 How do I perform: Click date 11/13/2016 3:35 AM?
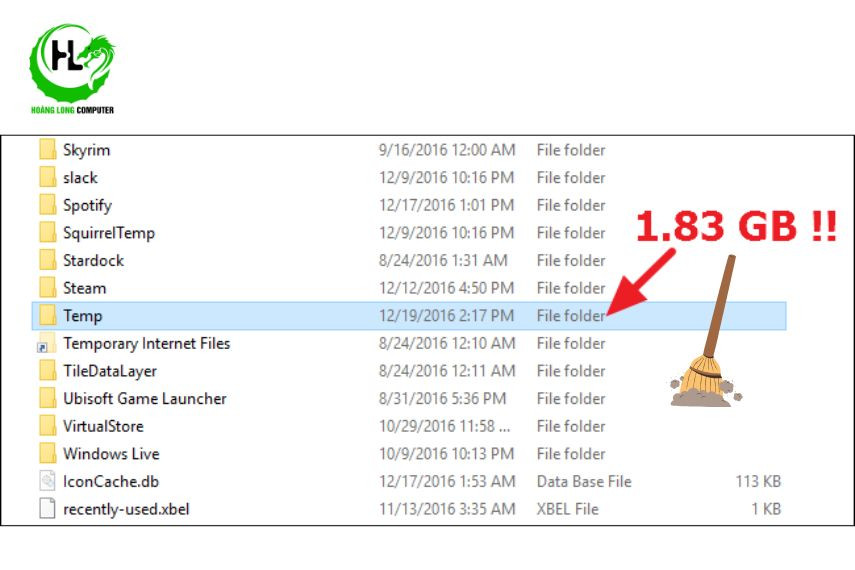[x=447, y=509]
